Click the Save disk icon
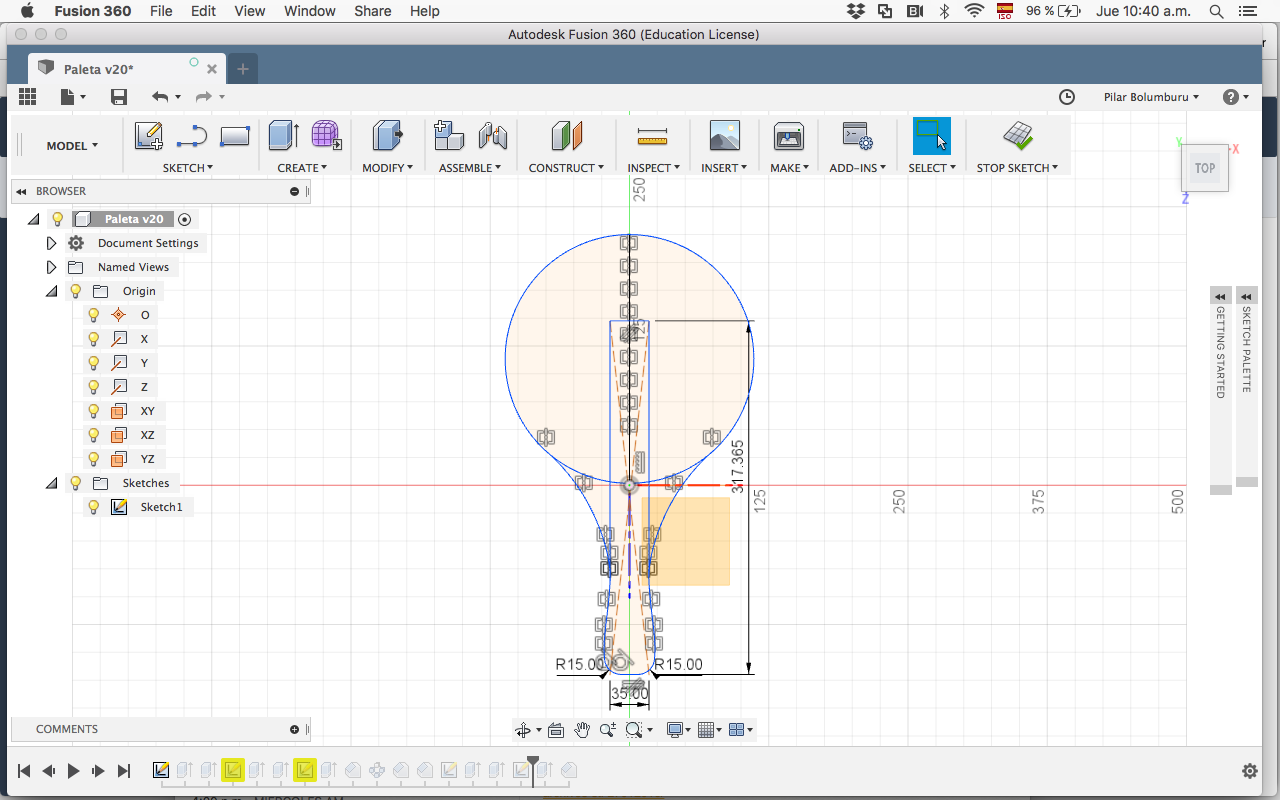Image resolution: width=1280 pixels, height=800 pixels. tap(119, 96)
